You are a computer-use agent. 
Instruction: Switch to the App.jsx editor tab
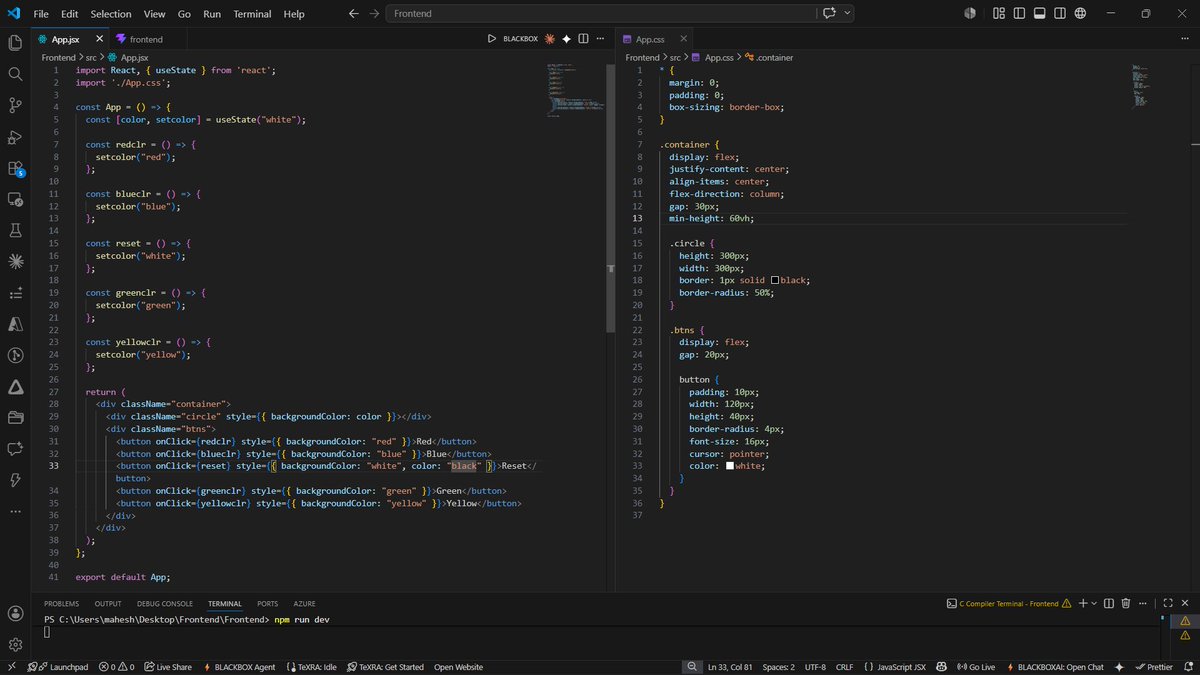pyautogui.click(x=65, y=39)
